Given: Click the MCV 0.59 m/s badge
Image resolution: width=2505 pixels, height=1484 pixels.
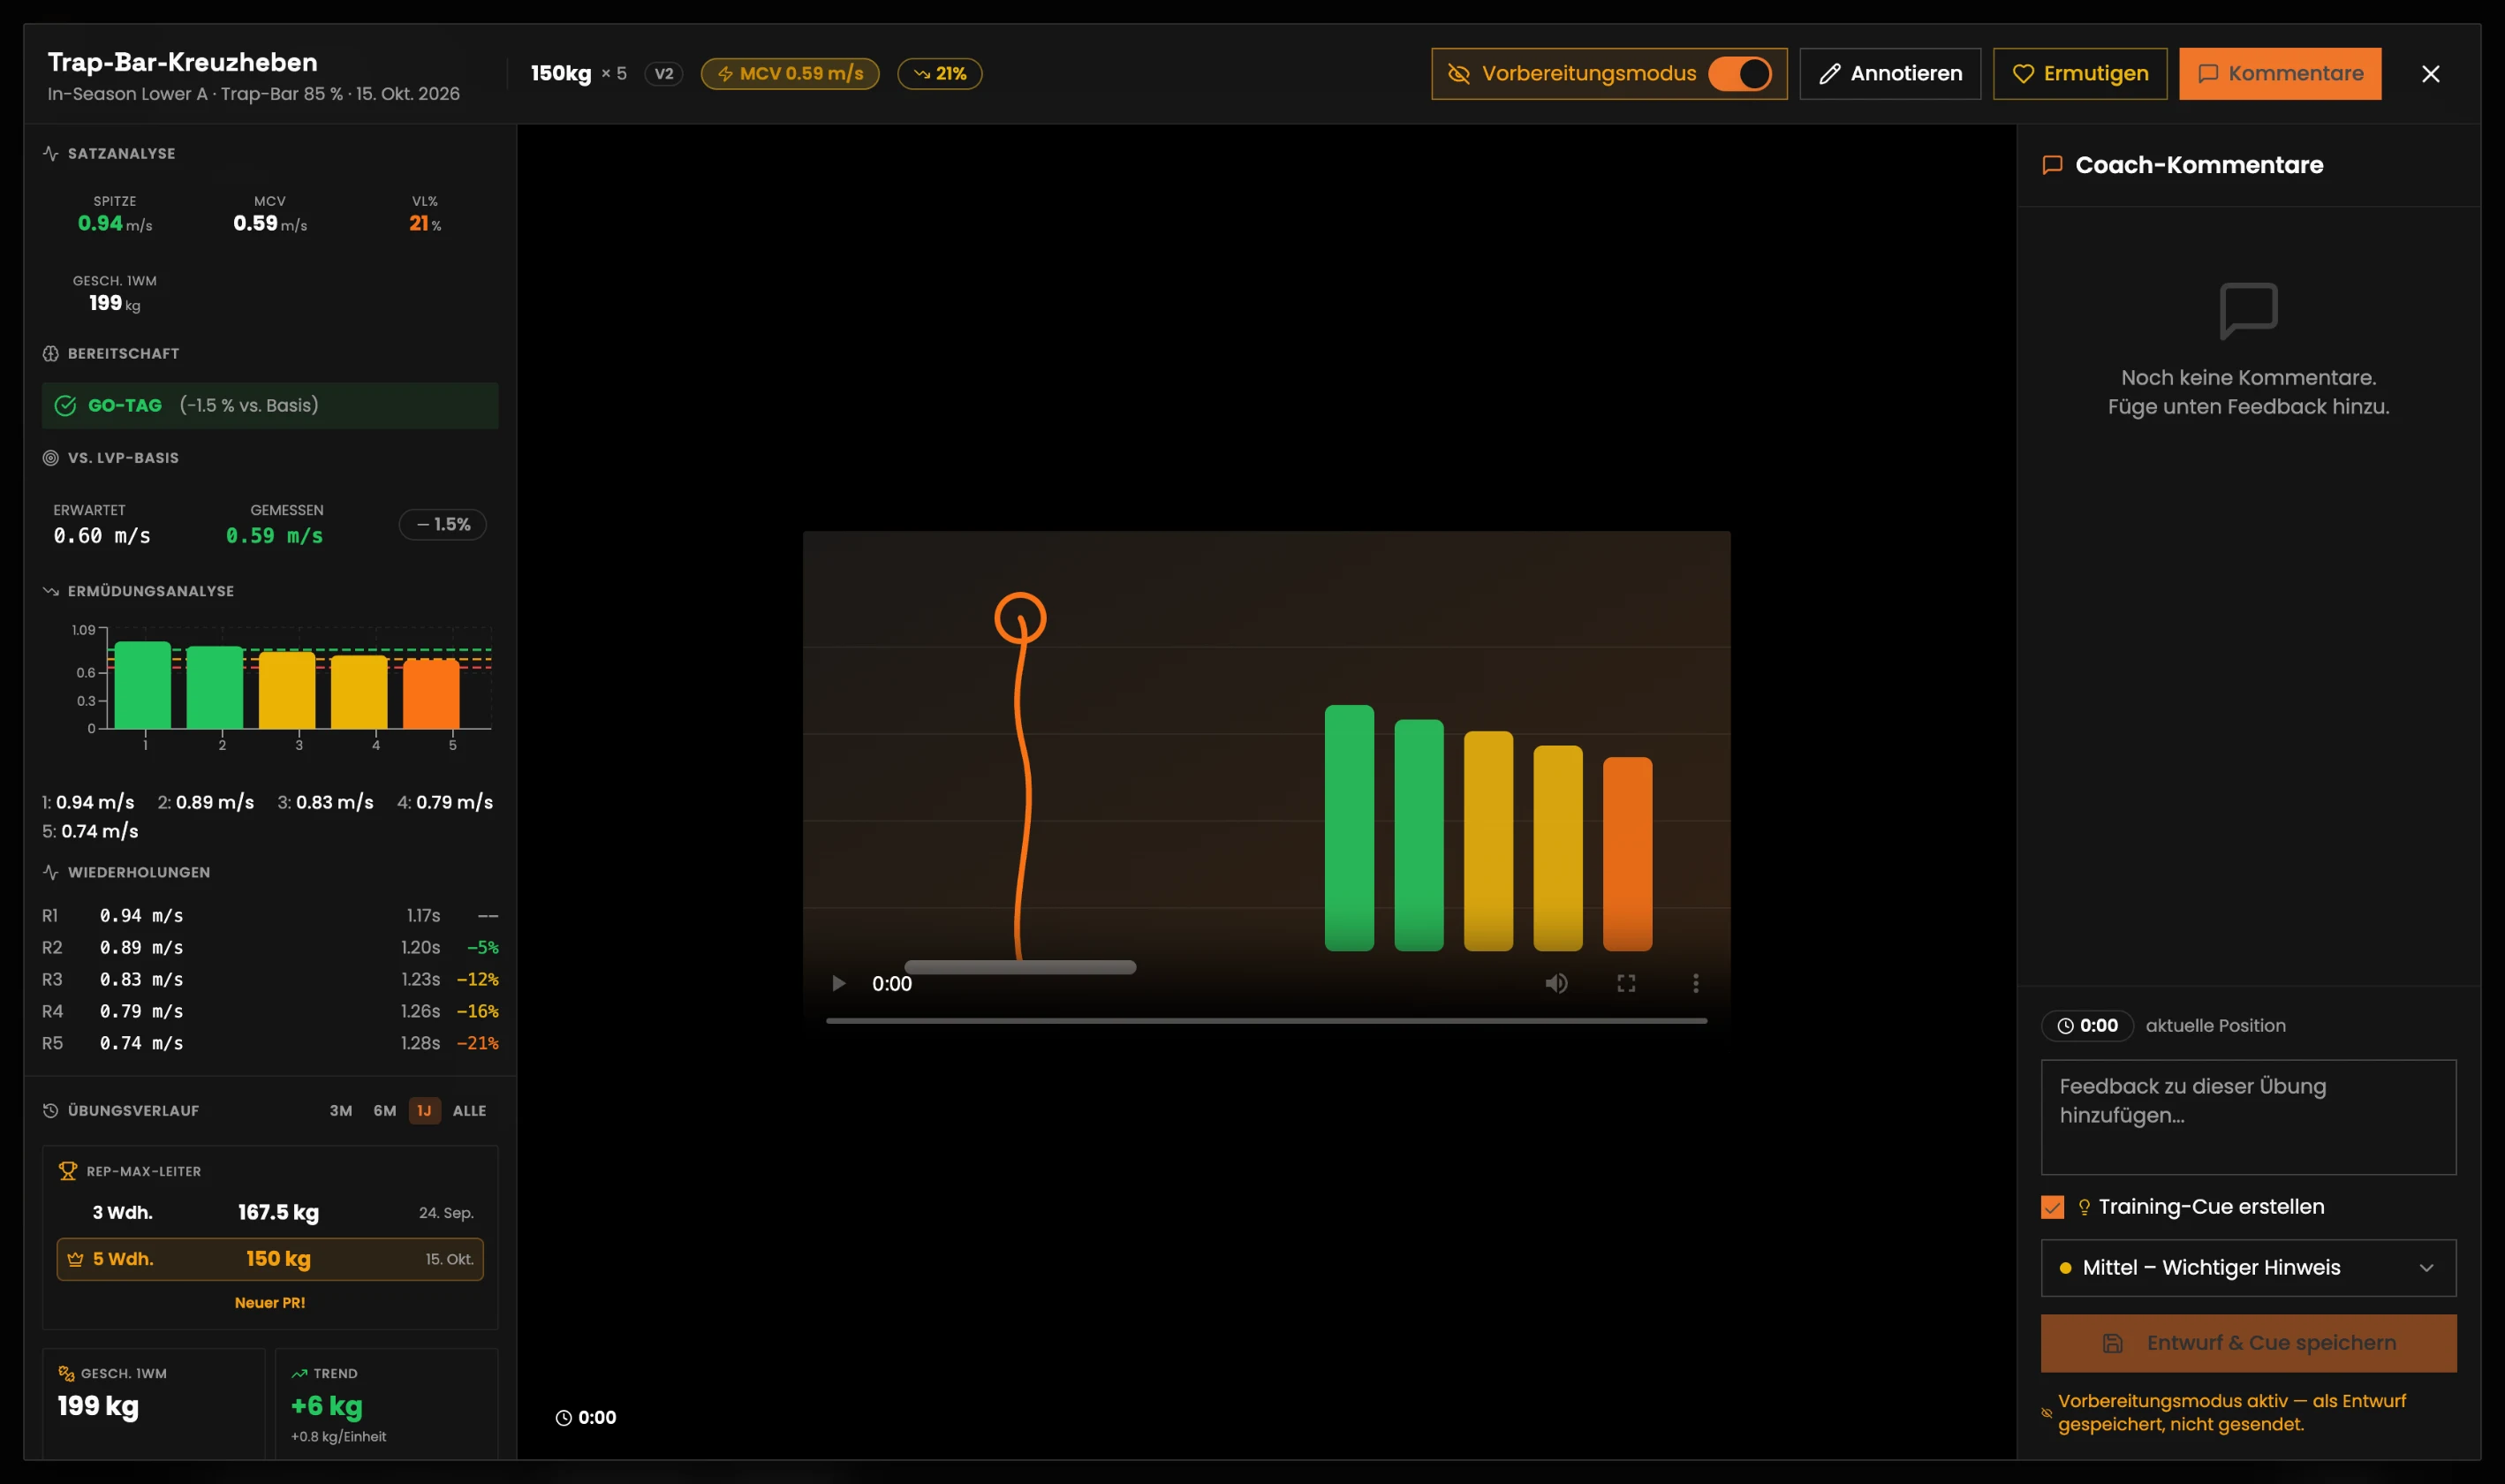Looking at the screenshot, I should 790,73.
